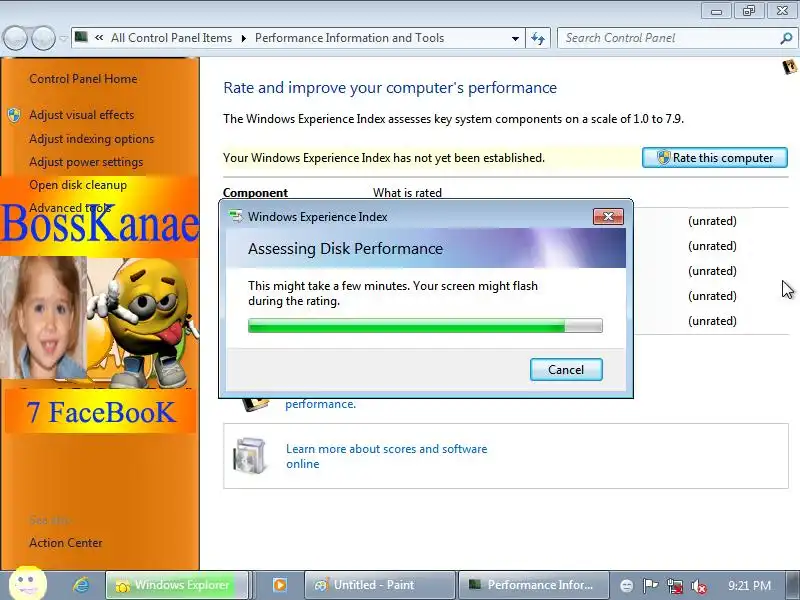800x600 pixels.
Task: Minimize the Control Panel window
Action: tap(716, 11)
